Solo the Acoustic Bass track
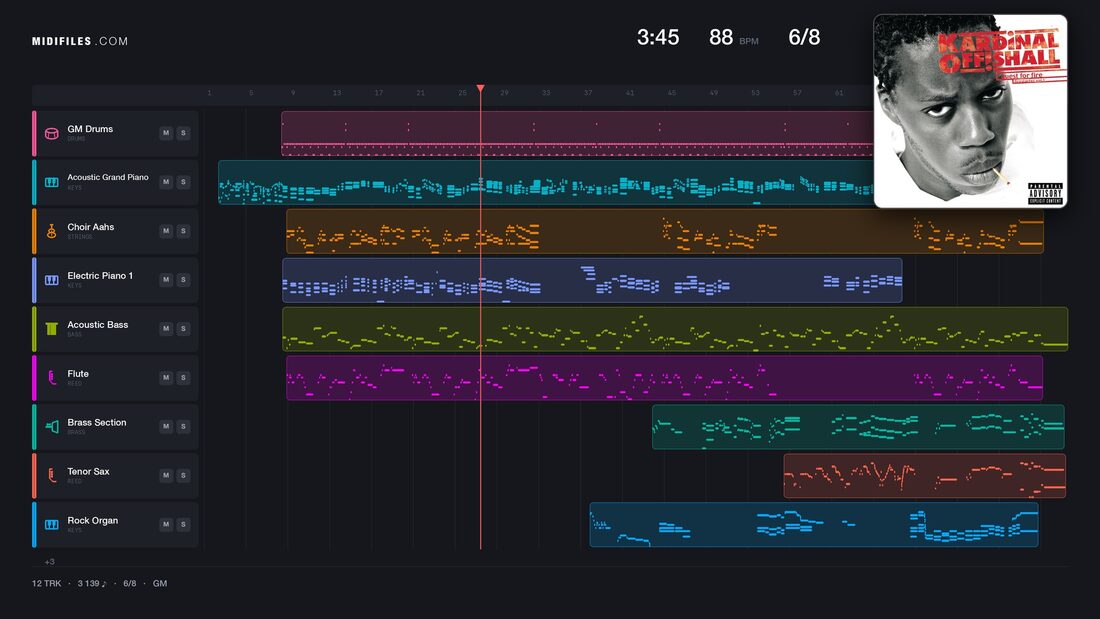The image size is (1100, 619). coord(183,328)
